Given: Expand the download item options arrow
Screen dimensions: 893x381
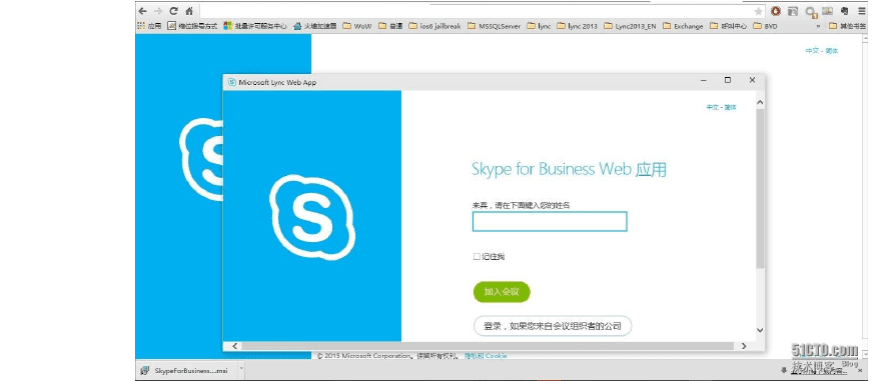Looking at the screenshot, I should (x=241, y=370).
